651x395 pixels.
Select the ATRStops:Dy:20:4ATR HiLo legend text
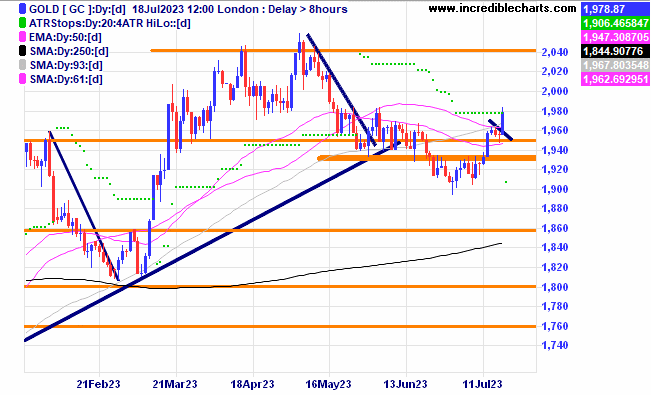(110, 23)
